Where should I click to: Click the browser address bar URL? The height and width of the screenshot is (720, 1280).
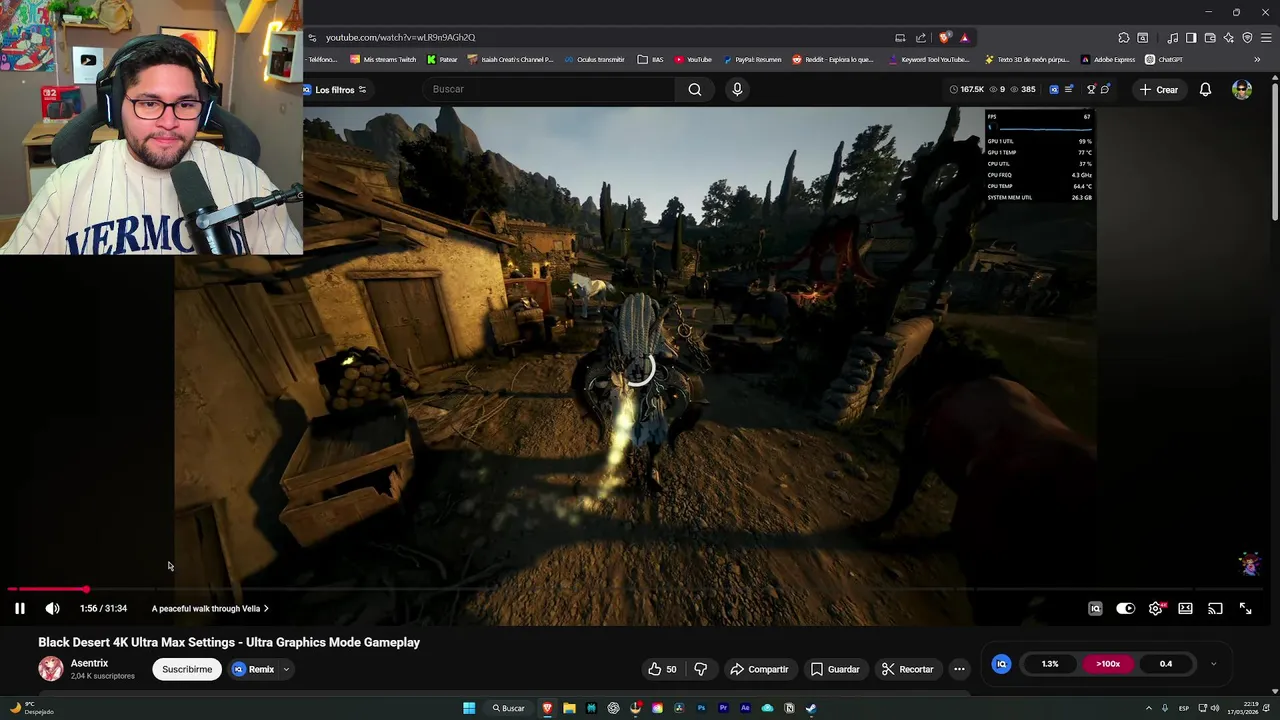400,38
